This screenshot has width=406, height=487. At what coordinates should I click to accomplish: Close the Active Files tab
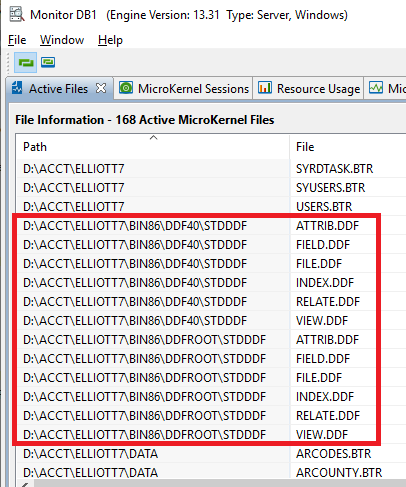tap(101, 88)
